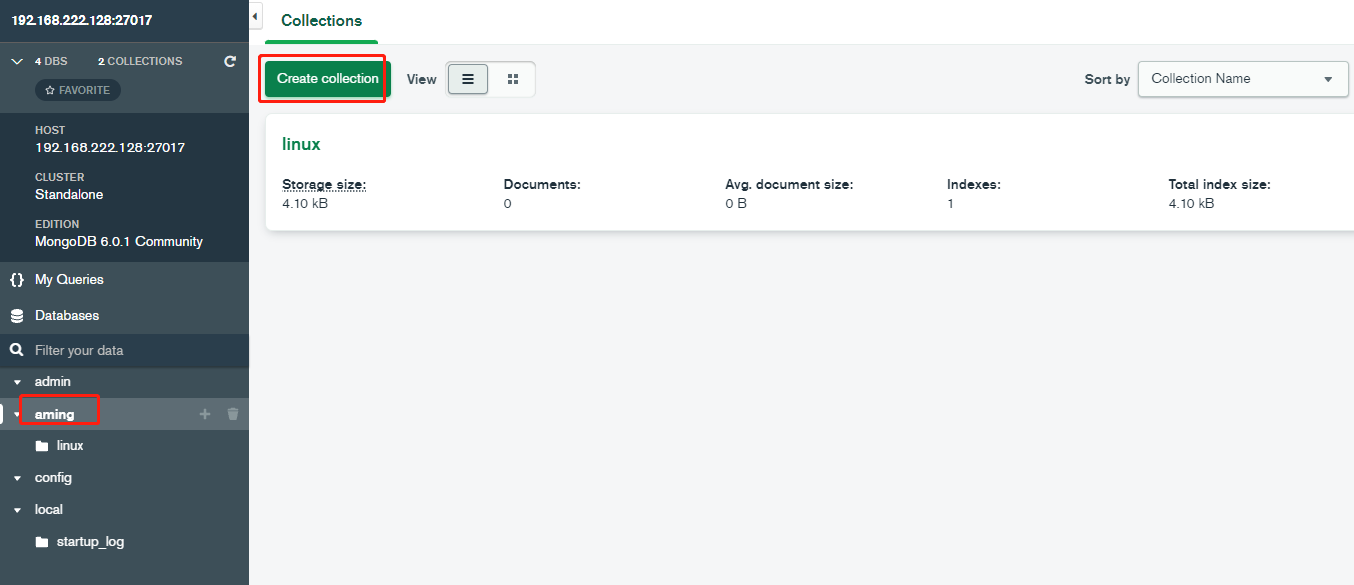
Task: Click the search magnifier icon
Action: (16, 350)
